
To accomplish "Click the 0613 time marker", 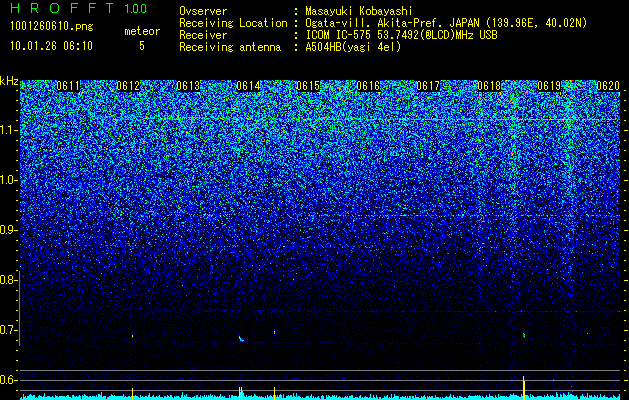I will click(188, 86).
